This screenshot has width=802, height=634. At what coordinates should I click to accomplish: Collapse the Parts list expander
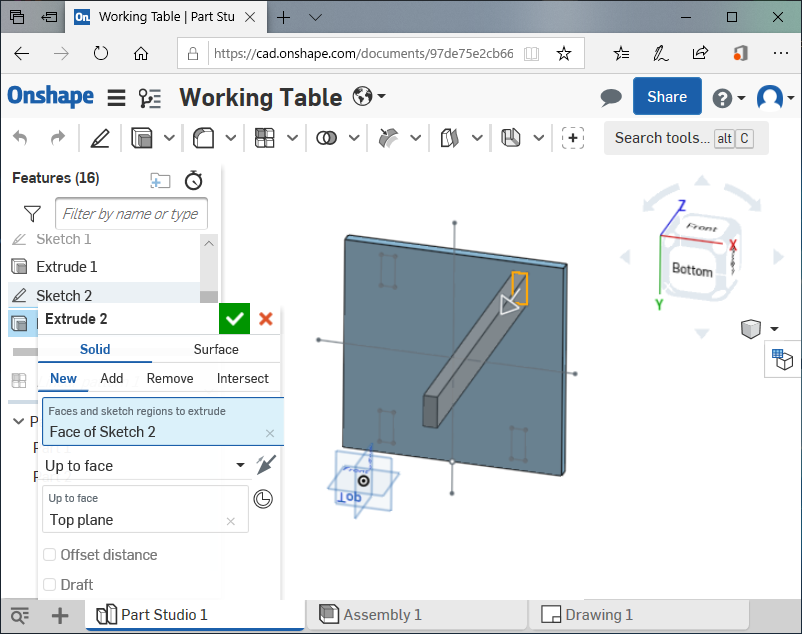coord(19,421)
